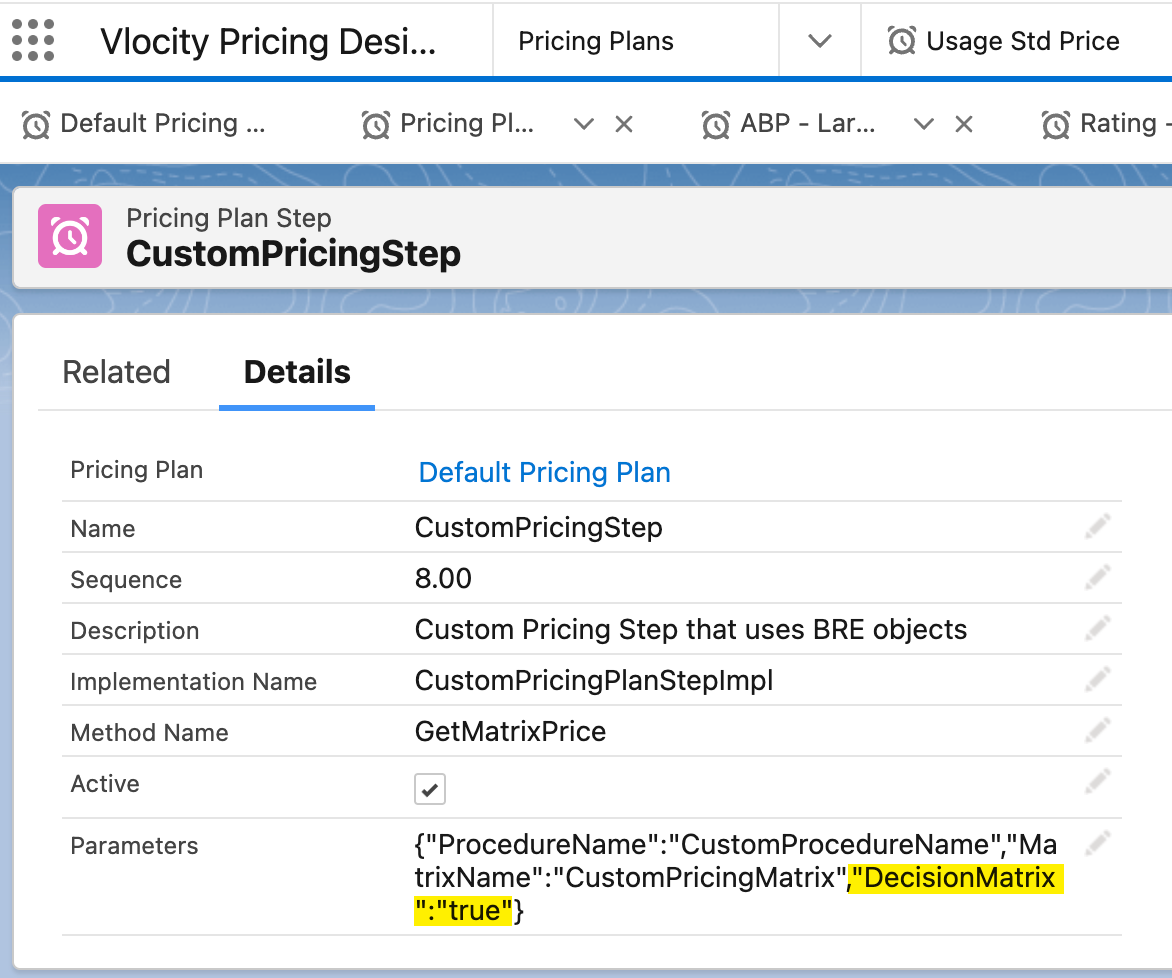This screenshot has width=1172, height=978.
Task: Edit Implementation Name pencil icon
Action: tap(1097, 680)
